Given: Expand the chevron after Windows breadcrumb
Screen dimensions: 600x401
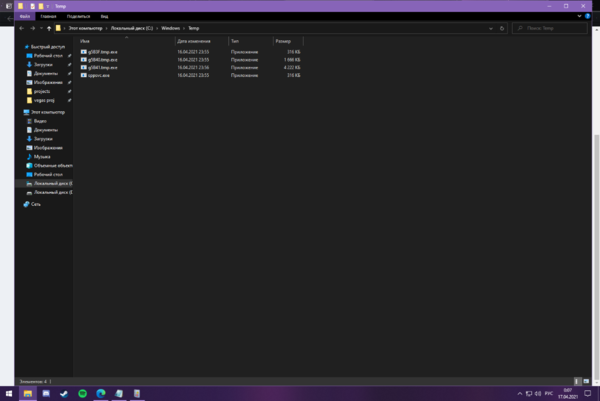Looking at the screenshot, I should (184, 28).
